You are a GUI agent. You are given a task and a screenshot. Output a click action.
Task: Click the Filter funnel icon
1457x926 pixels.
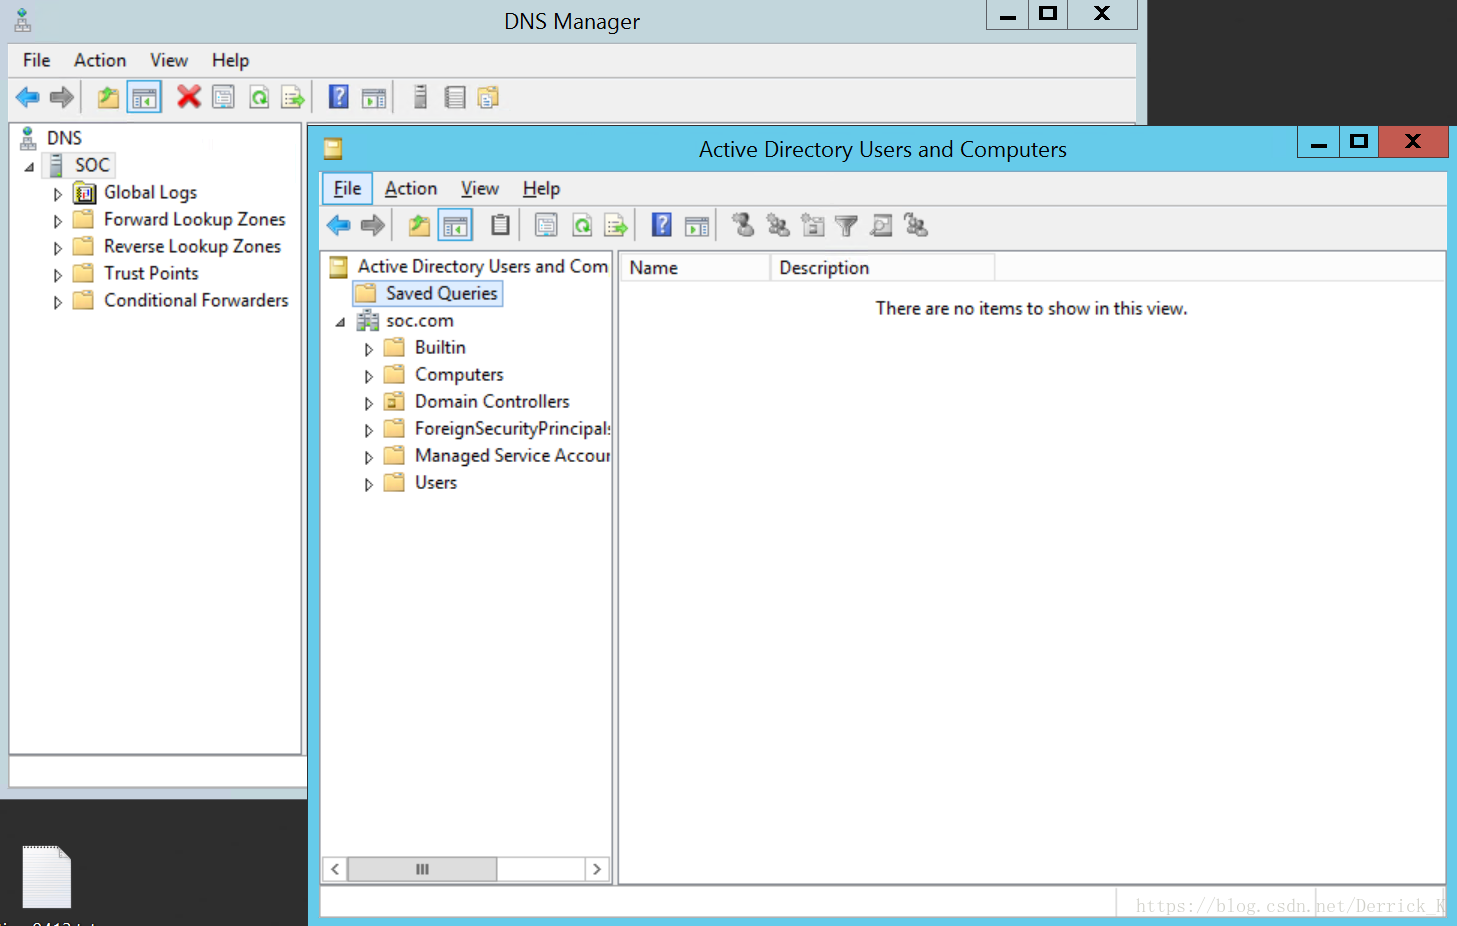pos(847,226)
